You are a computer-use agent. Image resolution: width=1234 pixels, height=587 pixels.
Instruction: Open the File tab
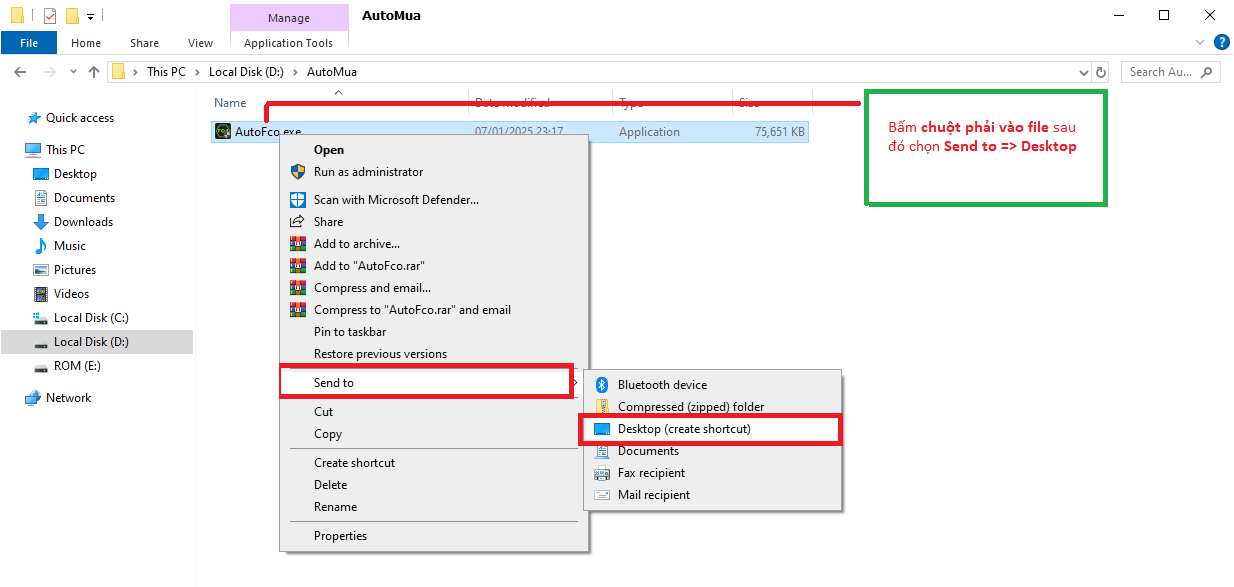(29, 43)
